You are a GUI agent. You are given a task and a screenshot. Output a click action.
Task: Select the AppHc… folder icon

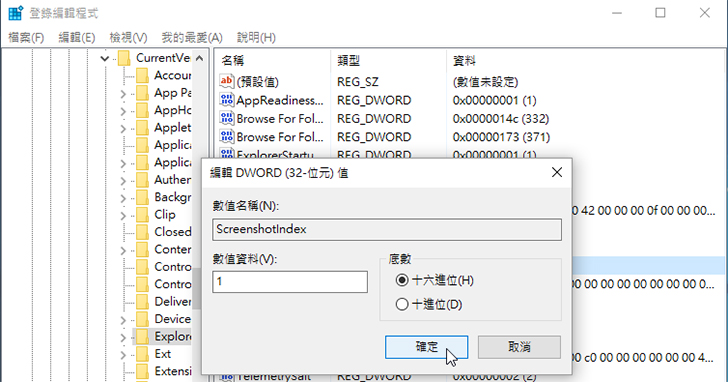[143, 110]
